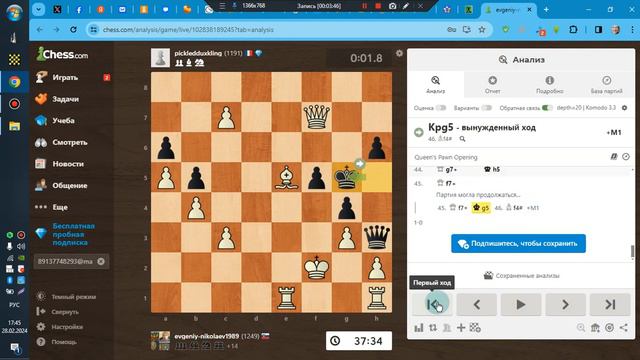Open board settings gear above the board
Screen dimensions: 640x360
tap(399, 53)
